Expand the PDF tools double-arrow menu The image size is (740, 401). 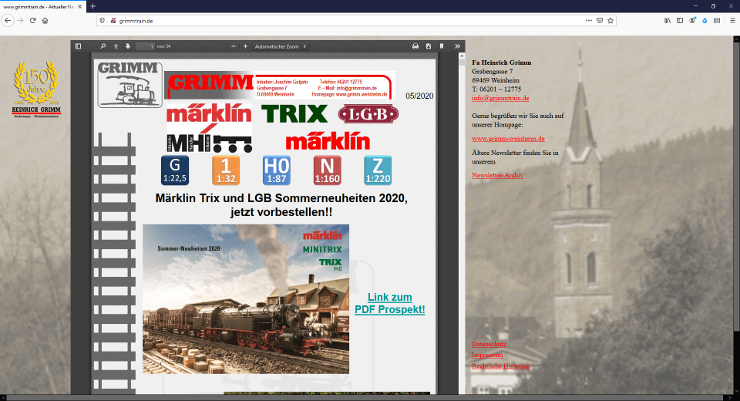coord(457,46)
